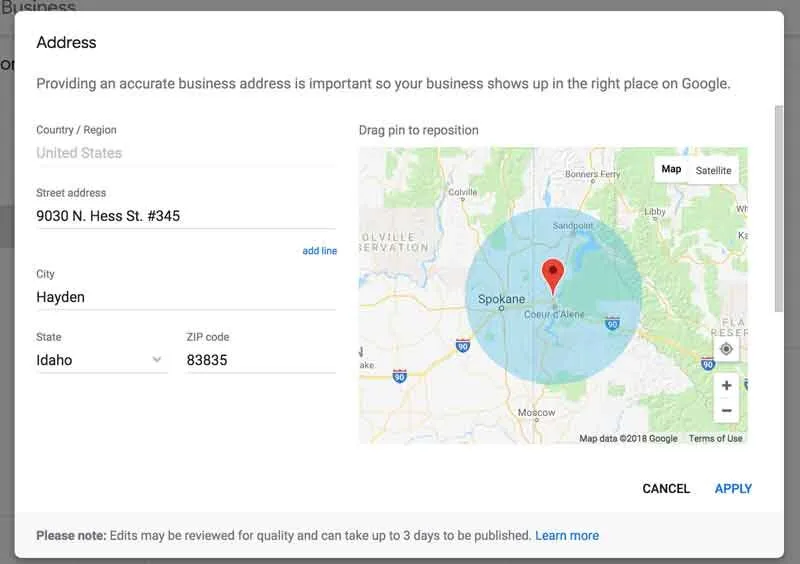Zoom out the map with minus button
The width and height of the screenshot is (800, 564).
pos(727,410)
